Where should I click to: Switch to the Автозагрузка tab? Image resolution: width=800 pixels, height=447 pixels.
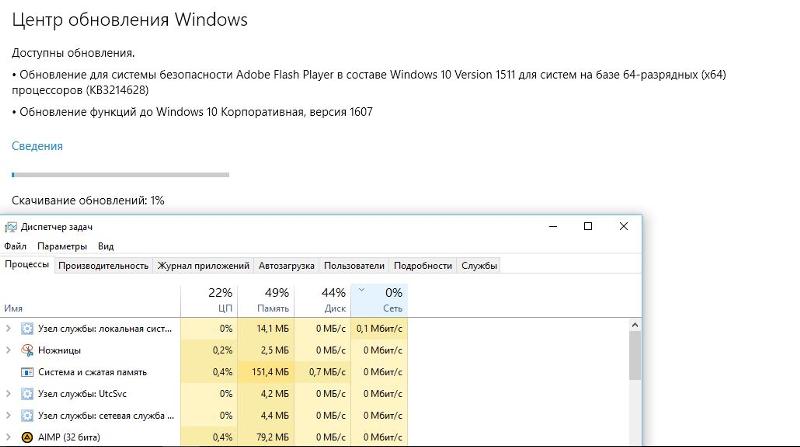[x=286, y=266]
